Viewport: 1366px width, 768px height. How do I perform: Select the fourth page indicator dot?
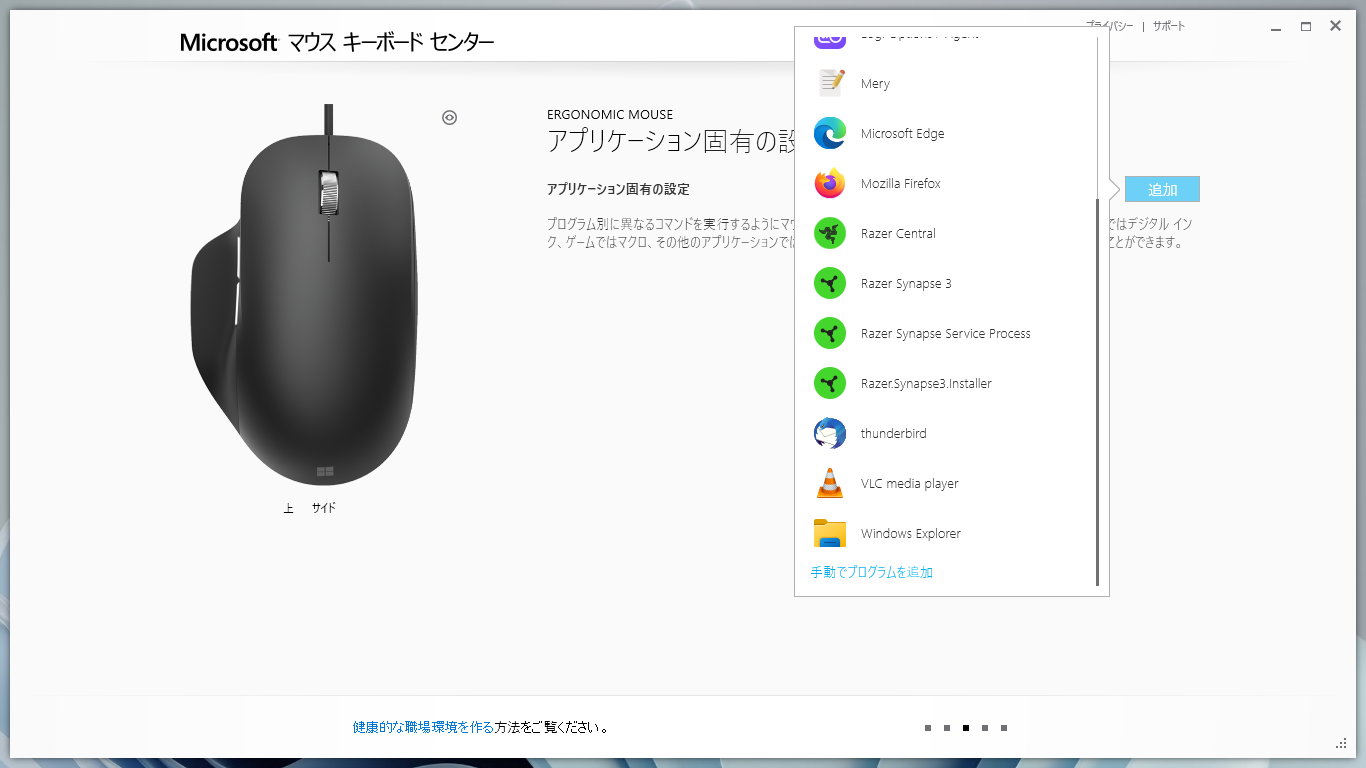[x=985, y=728]
